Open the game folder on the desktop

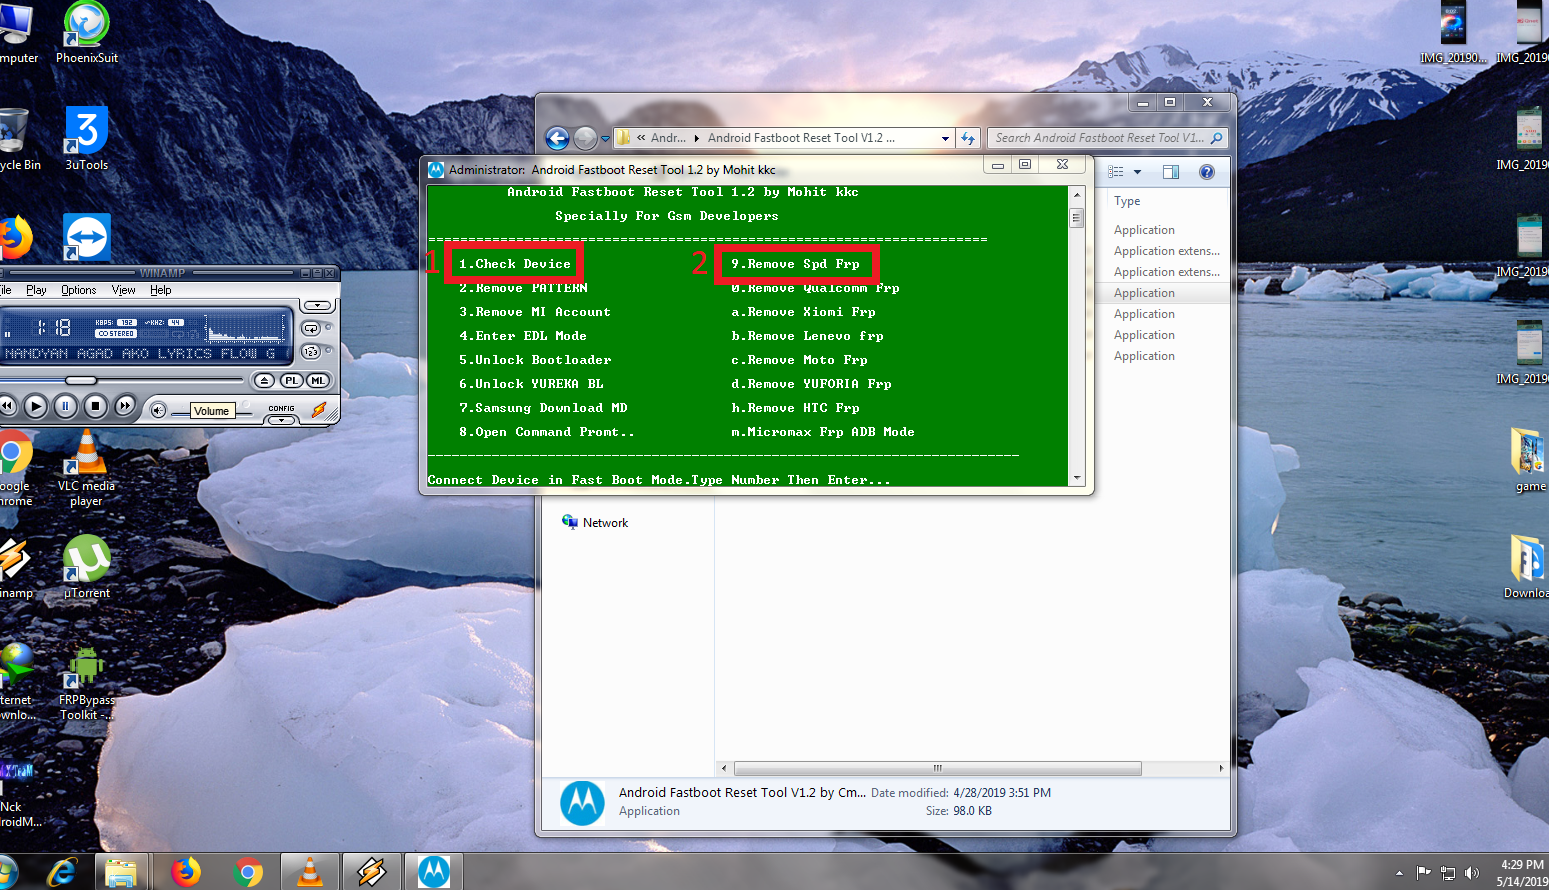1528,460
